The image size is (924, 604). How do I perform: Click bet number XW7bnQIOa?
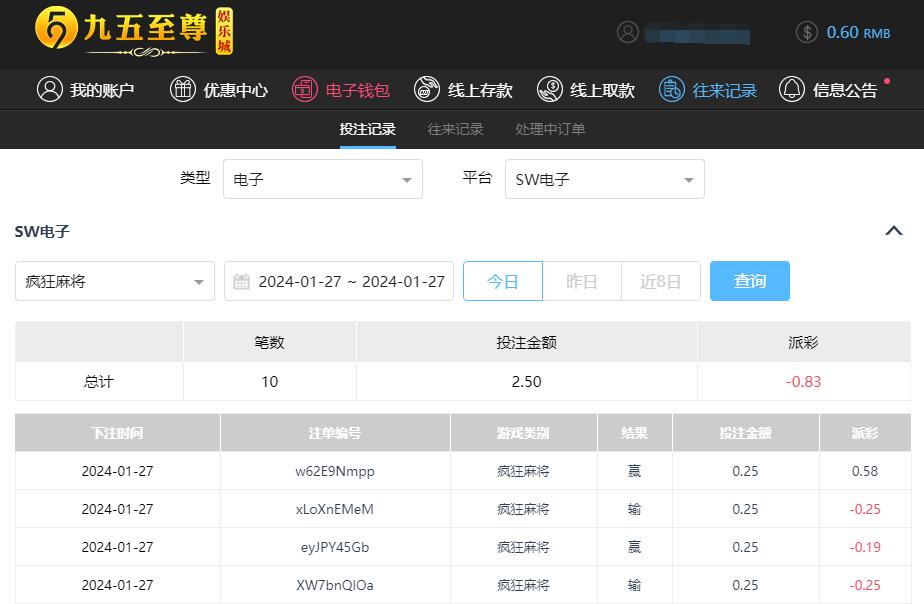click(x=335, y=585)
